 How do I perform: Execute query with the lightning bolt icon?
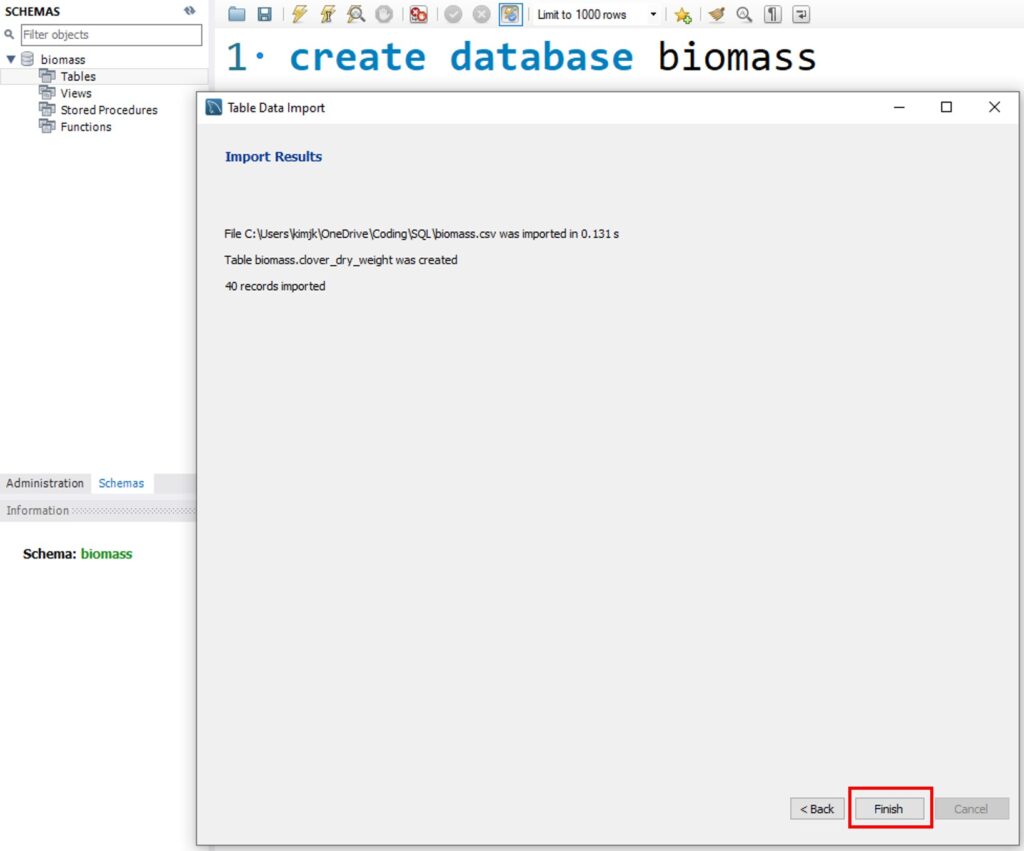coord(299,14)
